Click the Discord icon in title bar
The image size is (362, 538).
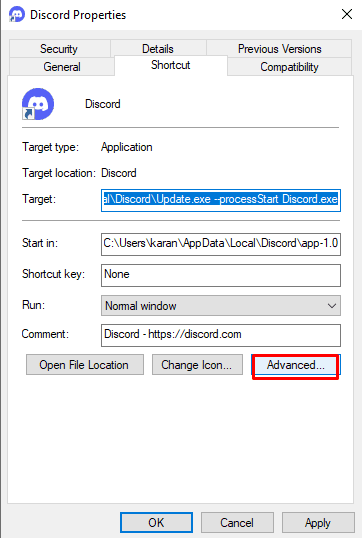16,15
